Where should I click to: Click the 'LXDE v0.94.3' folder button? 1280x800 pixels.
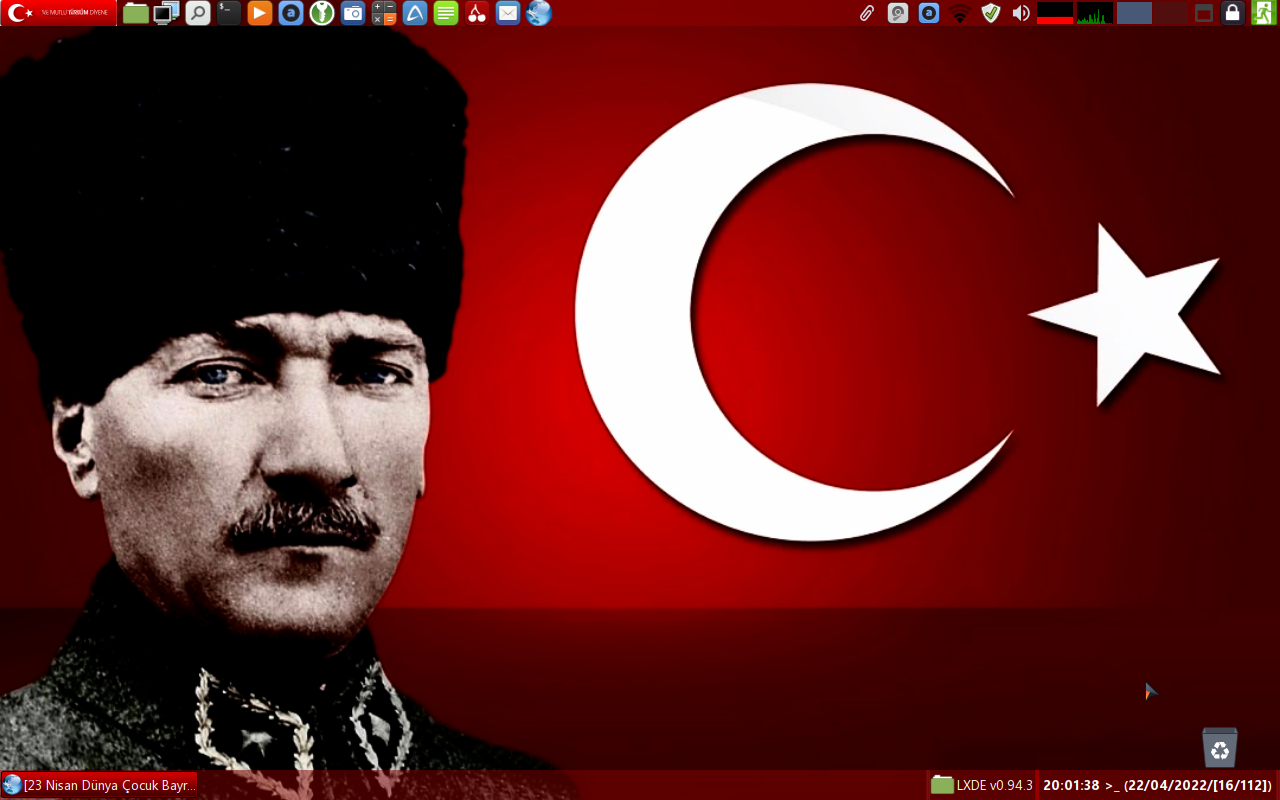(x=982, y=785)
